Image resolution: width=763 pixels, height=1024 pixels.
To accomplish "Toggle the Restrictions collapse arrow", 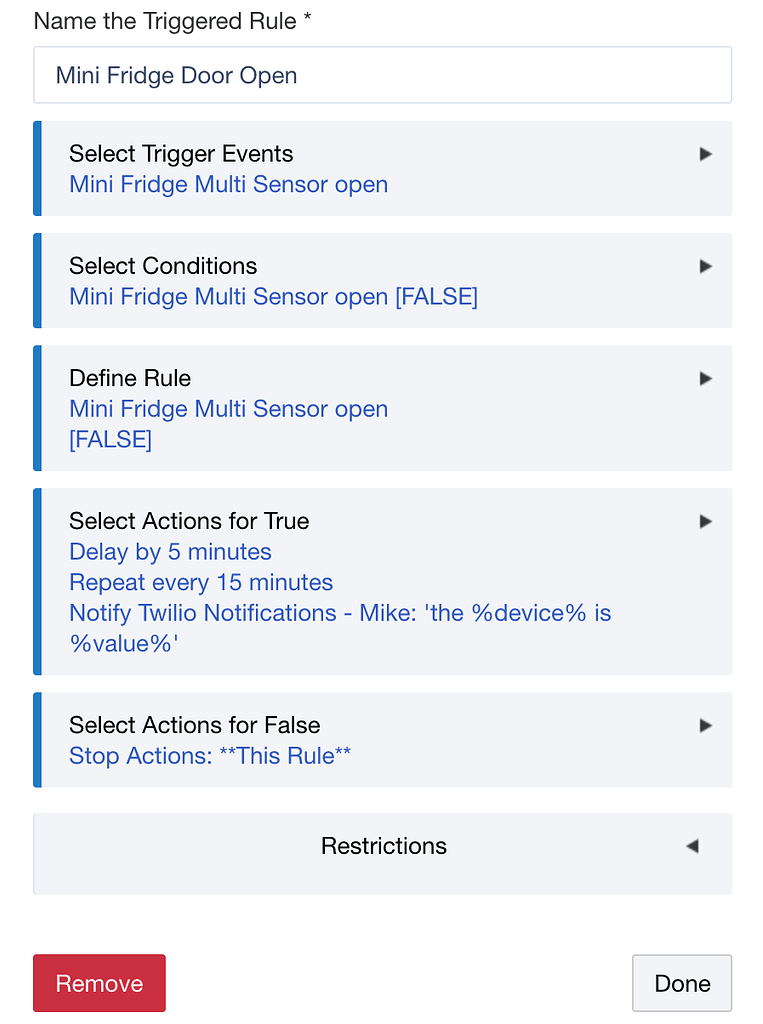I will pyautogui.click(x=692, y=846).
